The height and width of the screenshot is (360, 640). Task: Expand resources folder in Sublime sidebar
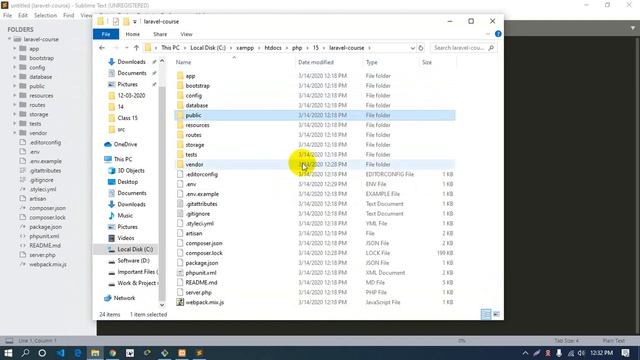pos(14,96)
